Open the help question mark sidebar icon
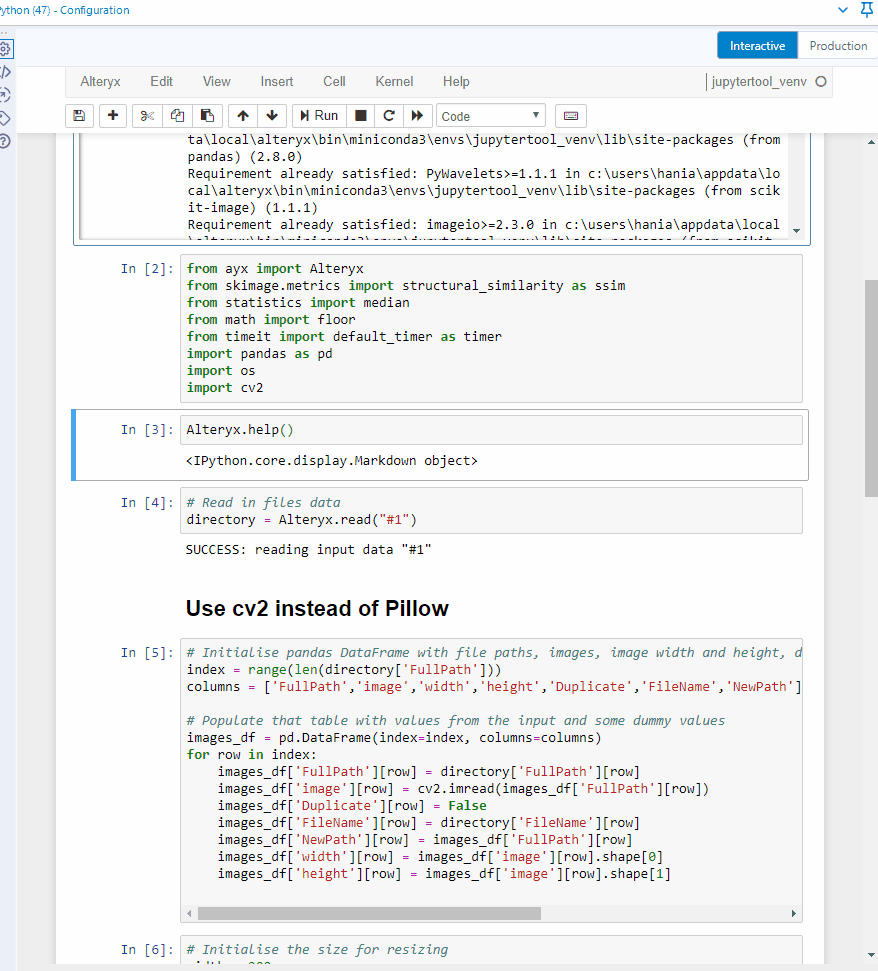The image size is (878, 971). (x=5, y=141)
